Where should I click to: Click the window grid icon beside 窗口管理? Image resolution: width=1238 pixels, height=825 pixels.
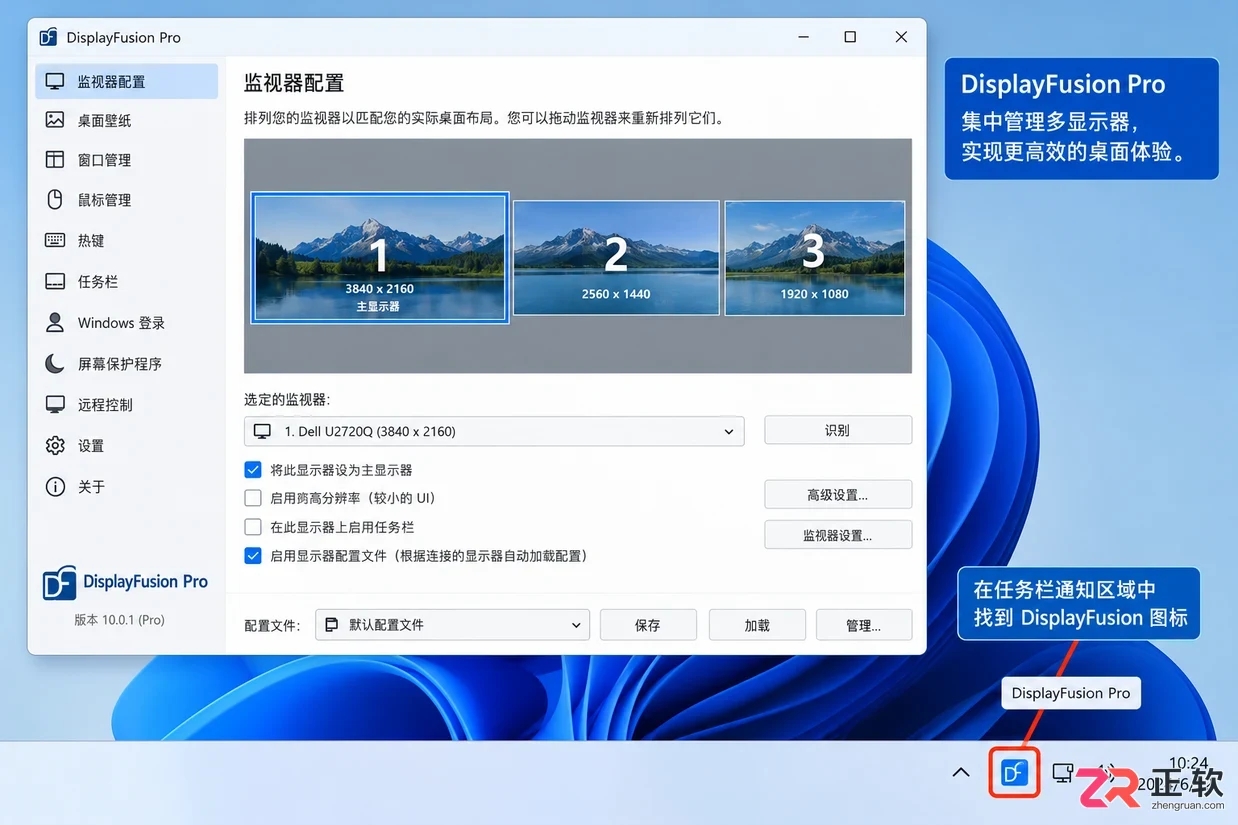[55, 160]
